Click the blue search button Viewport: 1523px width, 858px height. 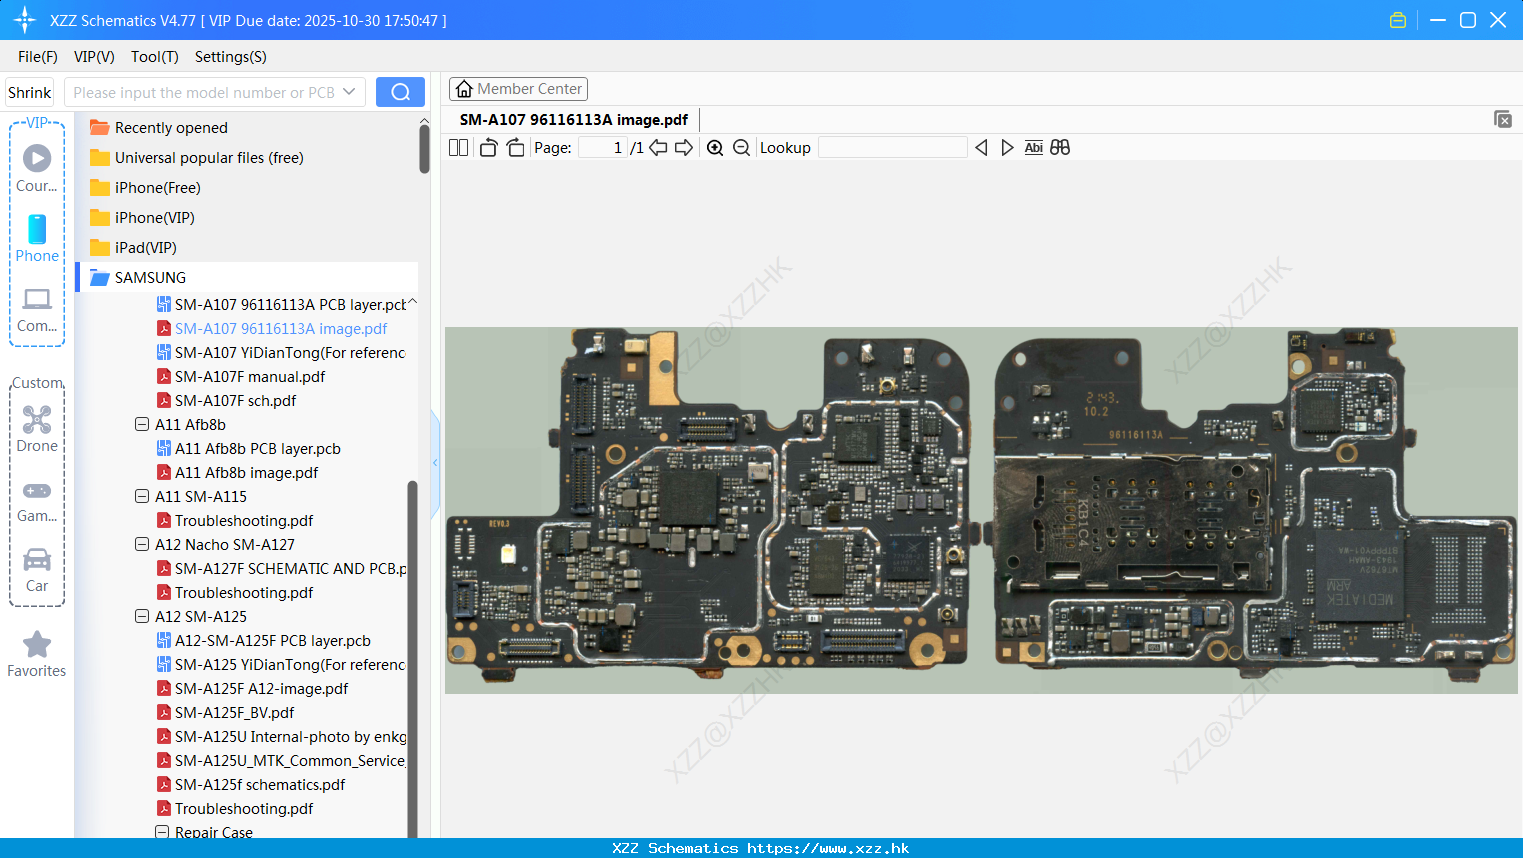pos(400,92)
